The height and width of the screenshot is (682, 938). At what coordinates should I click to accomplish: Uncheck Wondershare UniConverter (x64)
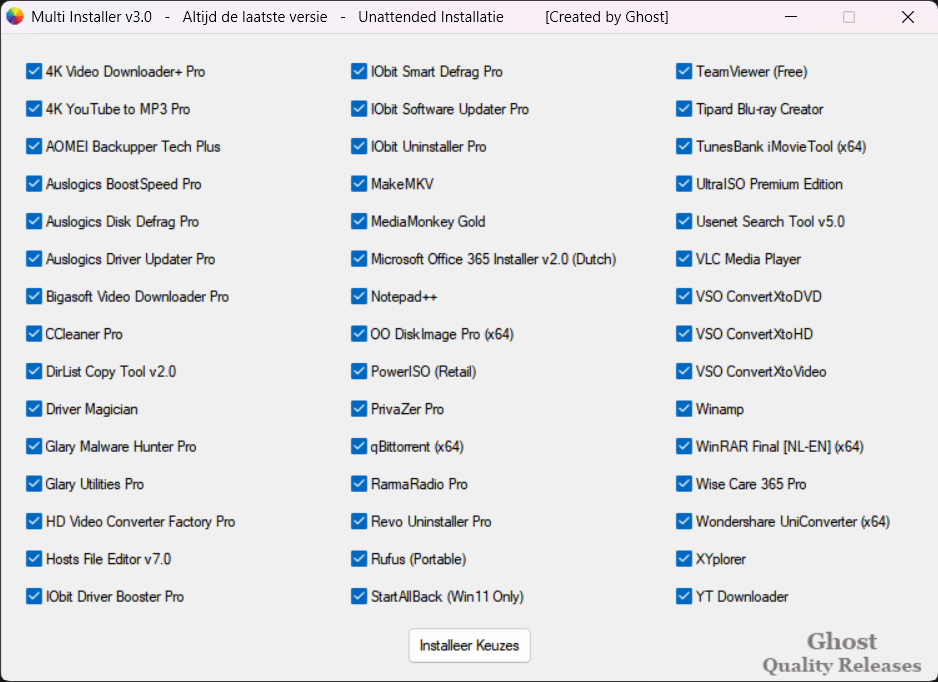684,522
